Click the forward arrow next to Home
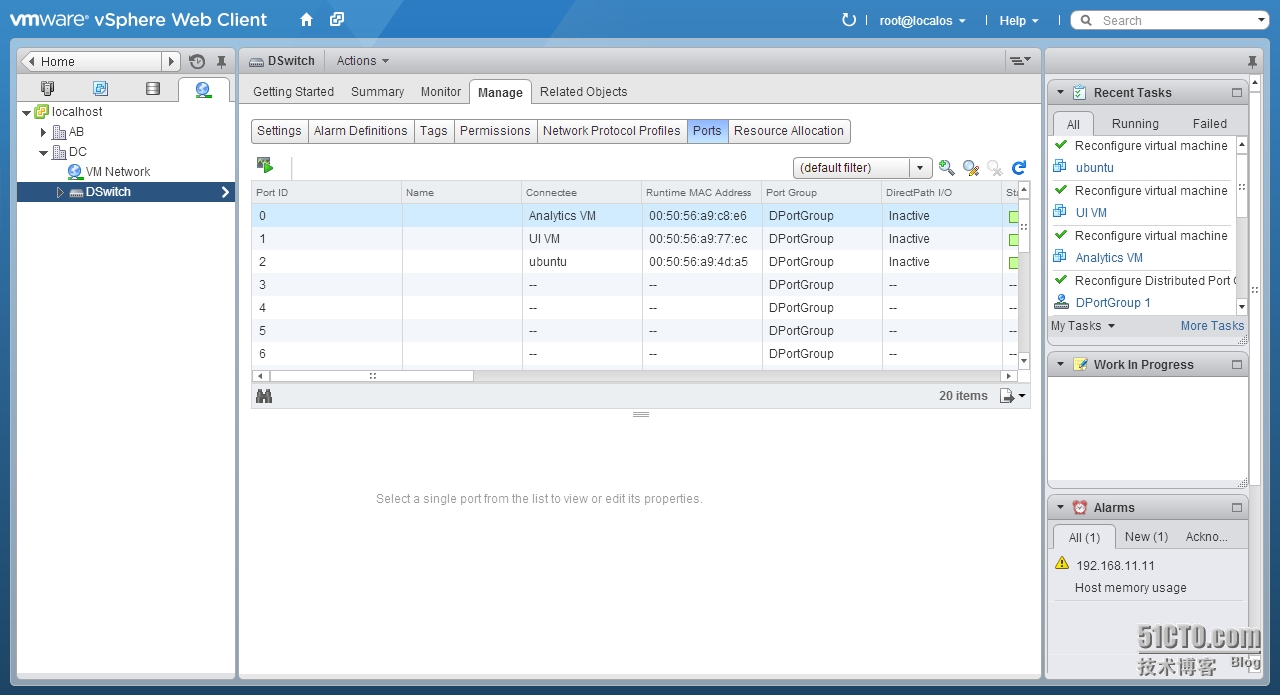 [172, 62]
